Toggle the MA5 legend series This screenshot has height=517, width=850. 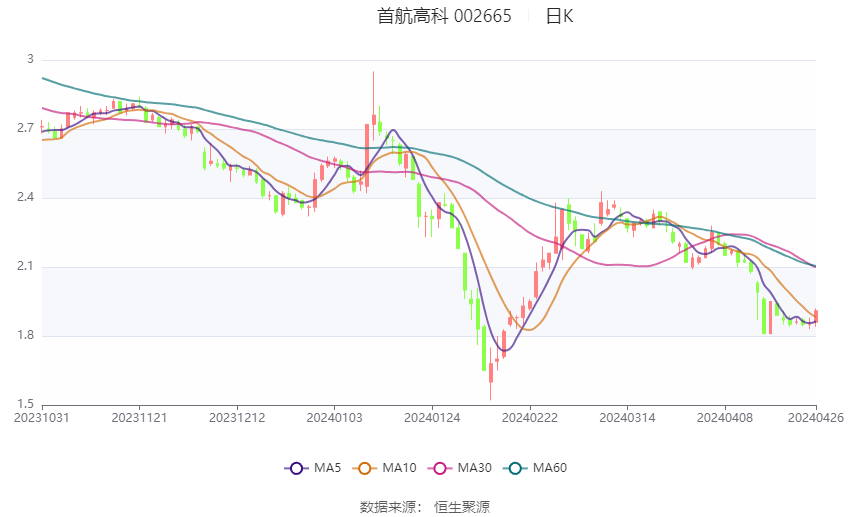[x=313, y=468]
